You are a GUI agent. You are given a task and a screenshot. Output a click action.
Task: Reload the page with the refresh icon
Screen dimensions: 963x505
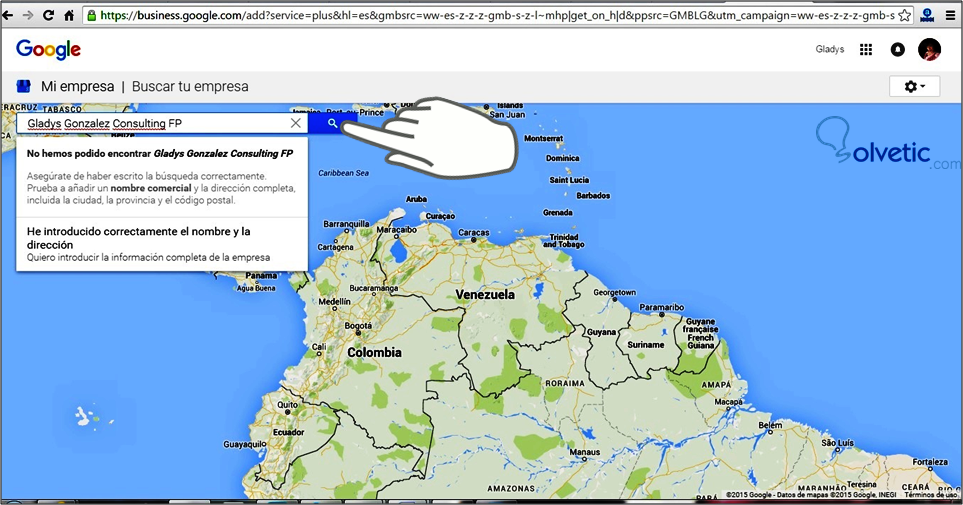[x=49, y=15]
